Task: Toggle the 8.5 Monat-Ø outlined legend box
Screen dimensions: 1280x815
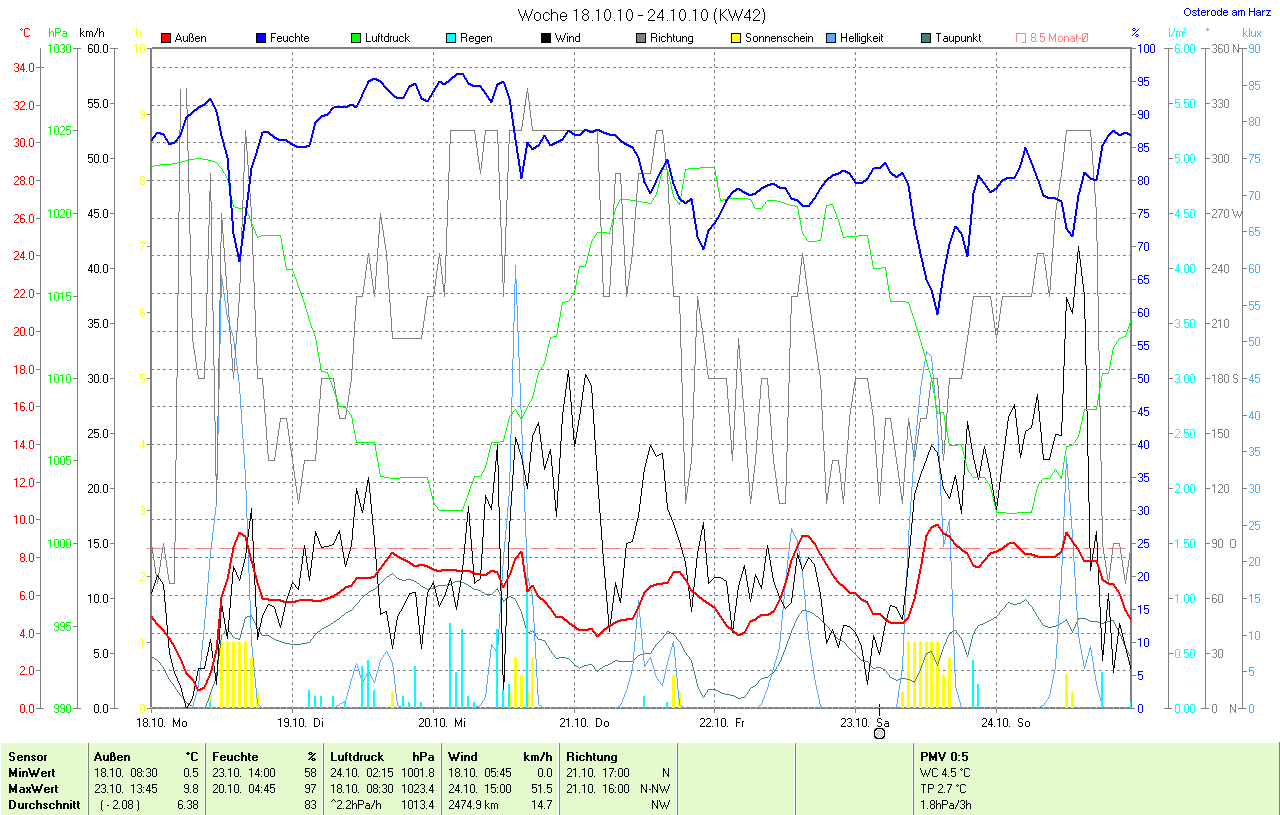Action: point(1021,38)
